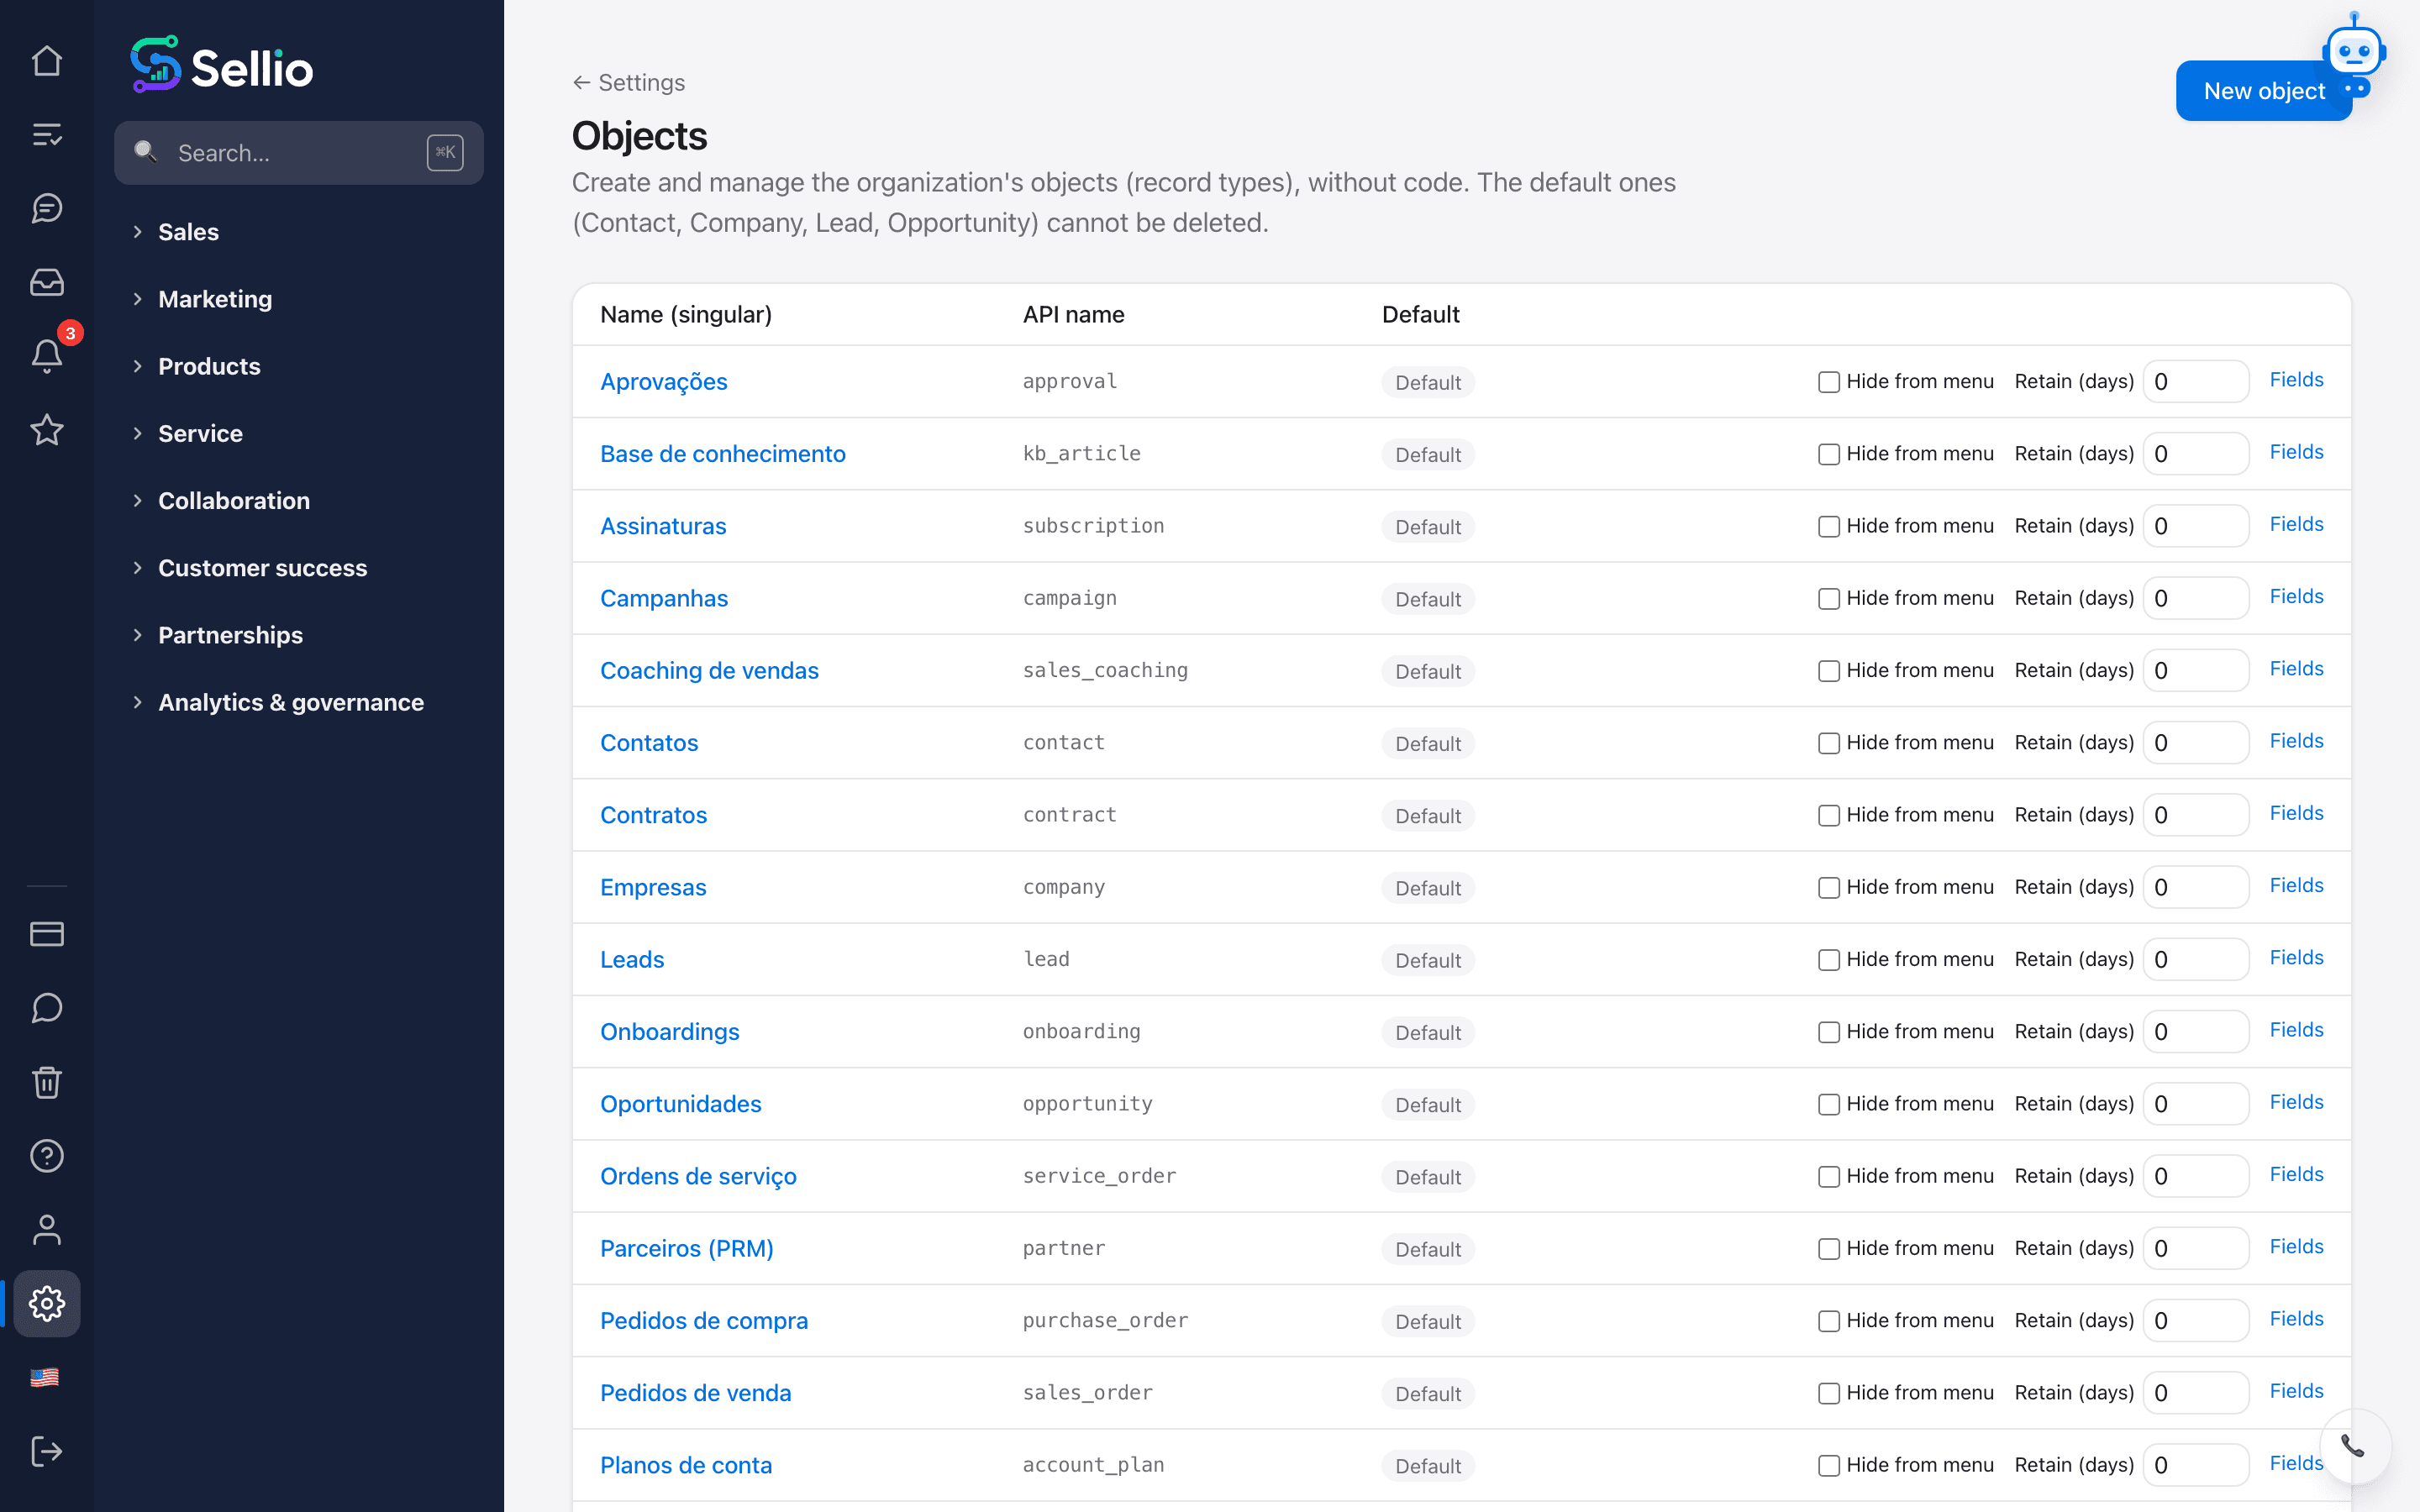Open the trash bin icon
This screenshot has height=1512, width=2420.
tap(47, 1082)
